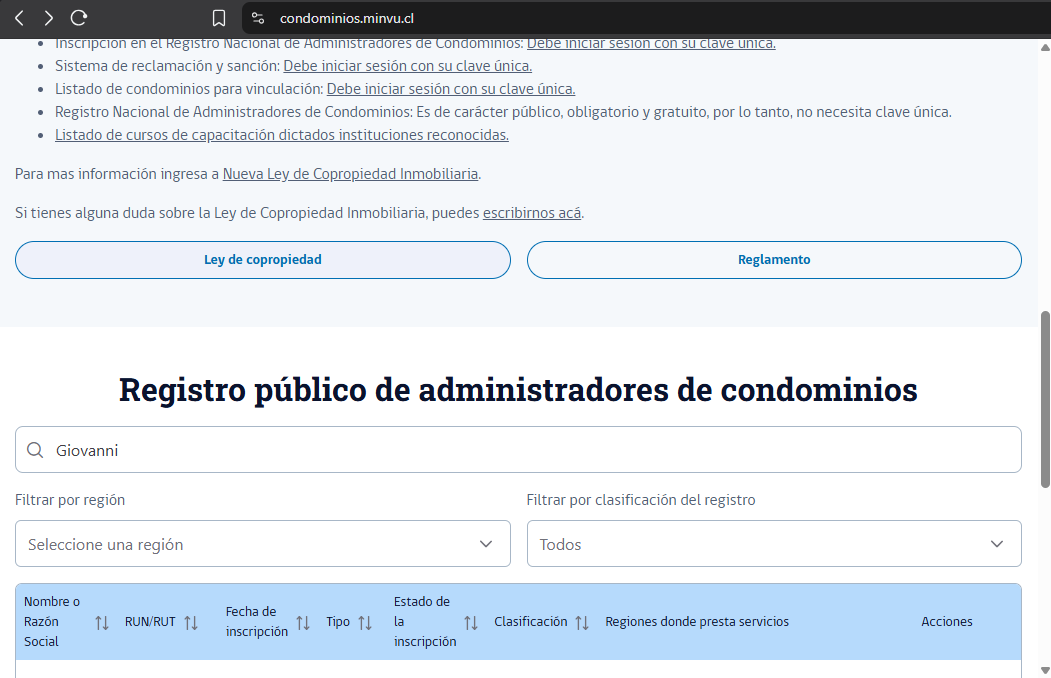The image size is (1051, 678).
Task: Open Listado de cursos de capacitación link
Action: tap(282, 135)
